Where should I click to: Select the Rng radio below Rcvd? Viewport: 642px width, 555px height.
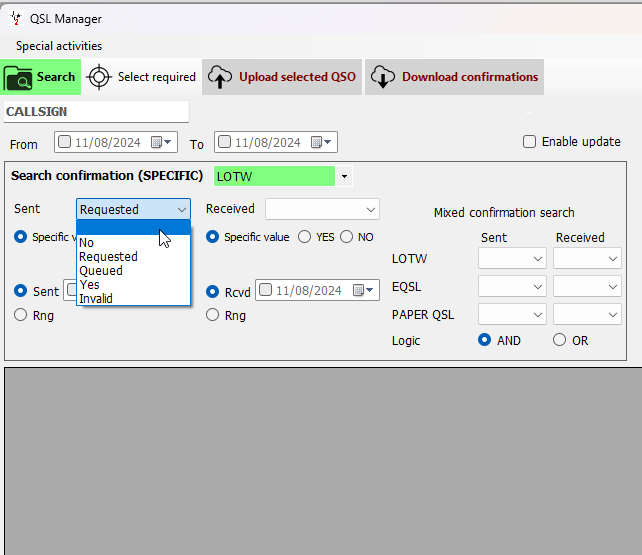(x=212, y=315)
